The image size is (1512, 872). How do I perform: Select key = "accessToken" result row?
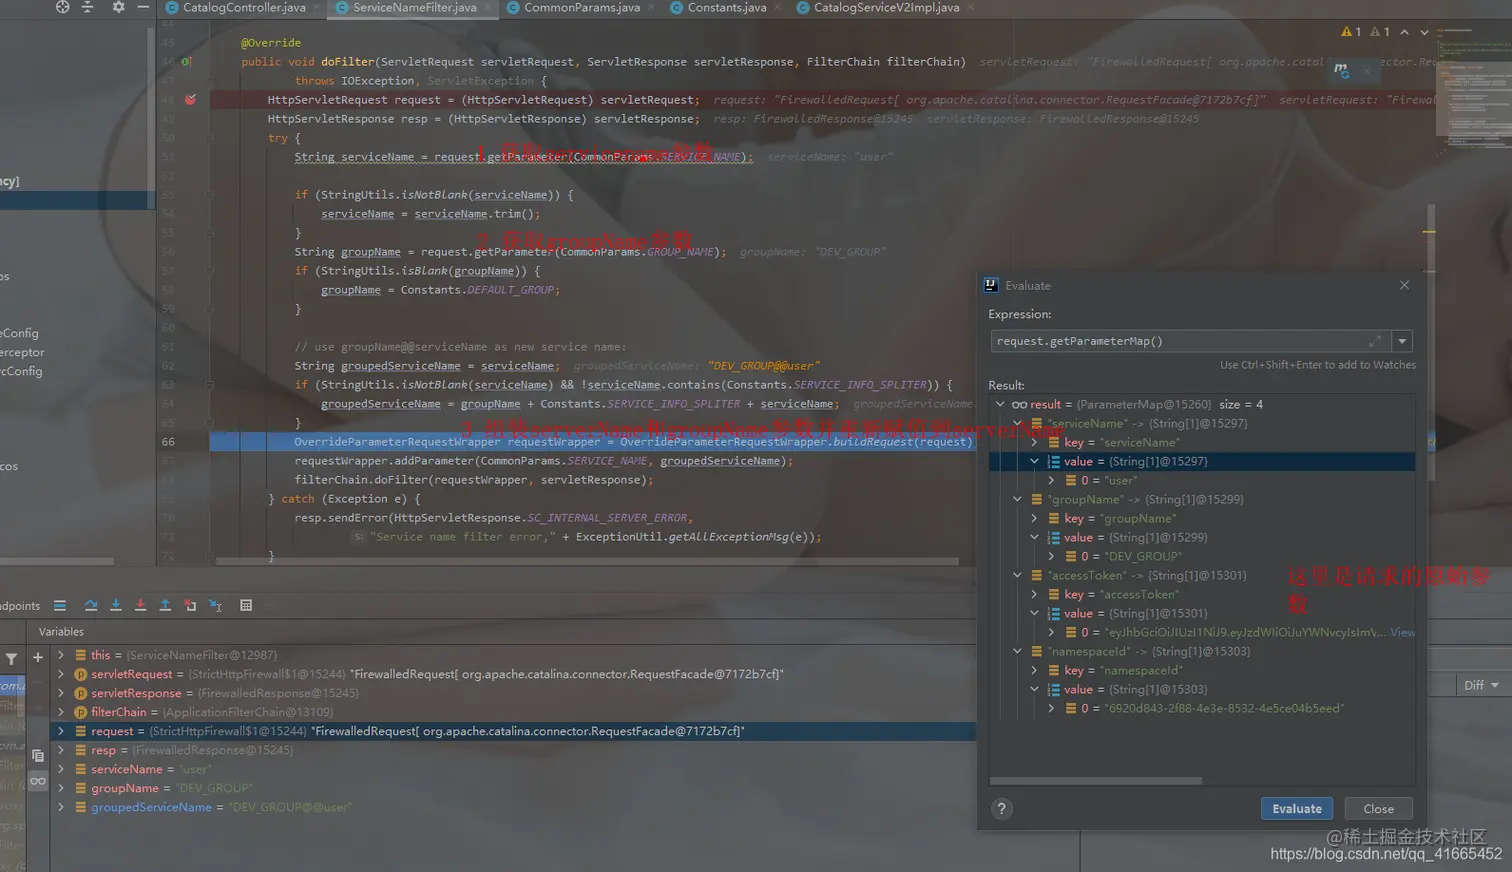pos(1202,594)
